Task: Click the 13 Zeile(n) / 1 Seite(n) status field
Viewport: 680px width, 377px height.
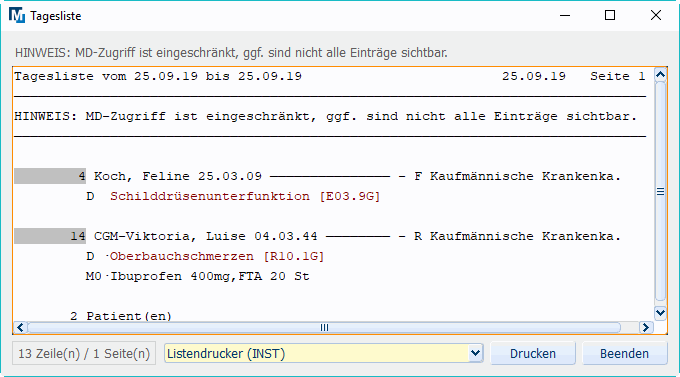Action: 84,354
